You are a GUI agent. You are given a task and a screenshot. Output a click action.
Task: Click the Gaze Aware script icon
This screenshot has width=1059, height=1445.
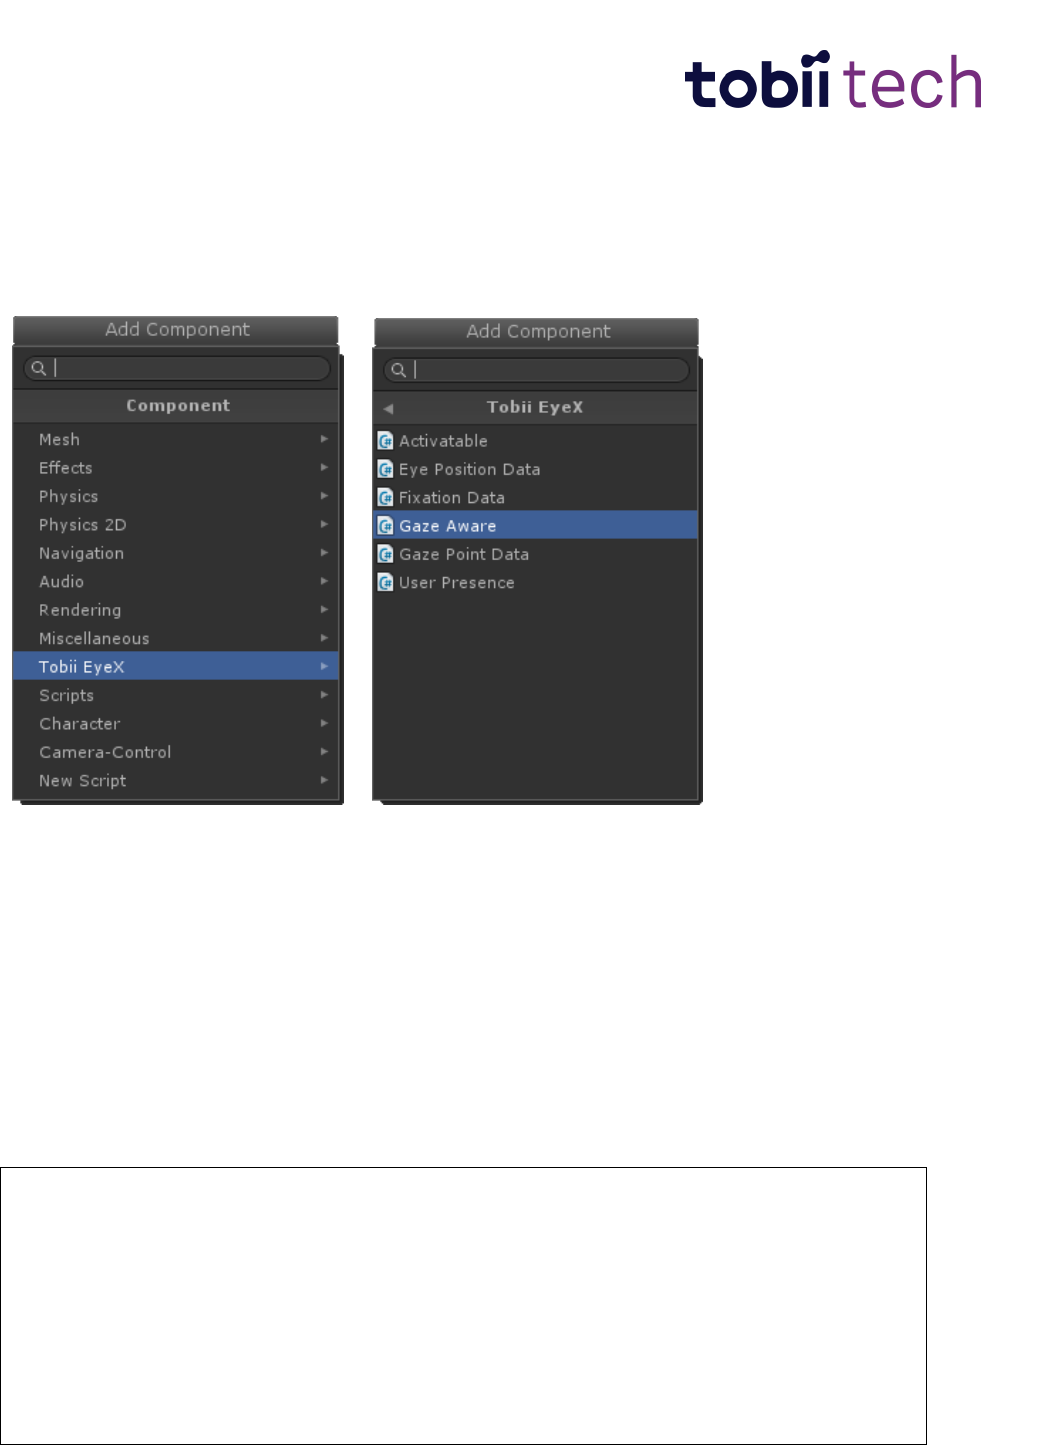385,526
